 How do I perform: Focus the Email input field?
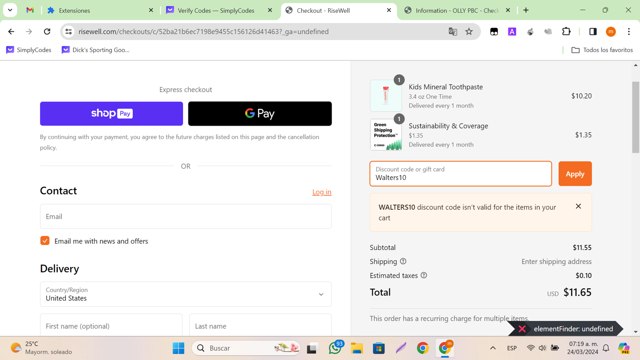coord(186,216)
